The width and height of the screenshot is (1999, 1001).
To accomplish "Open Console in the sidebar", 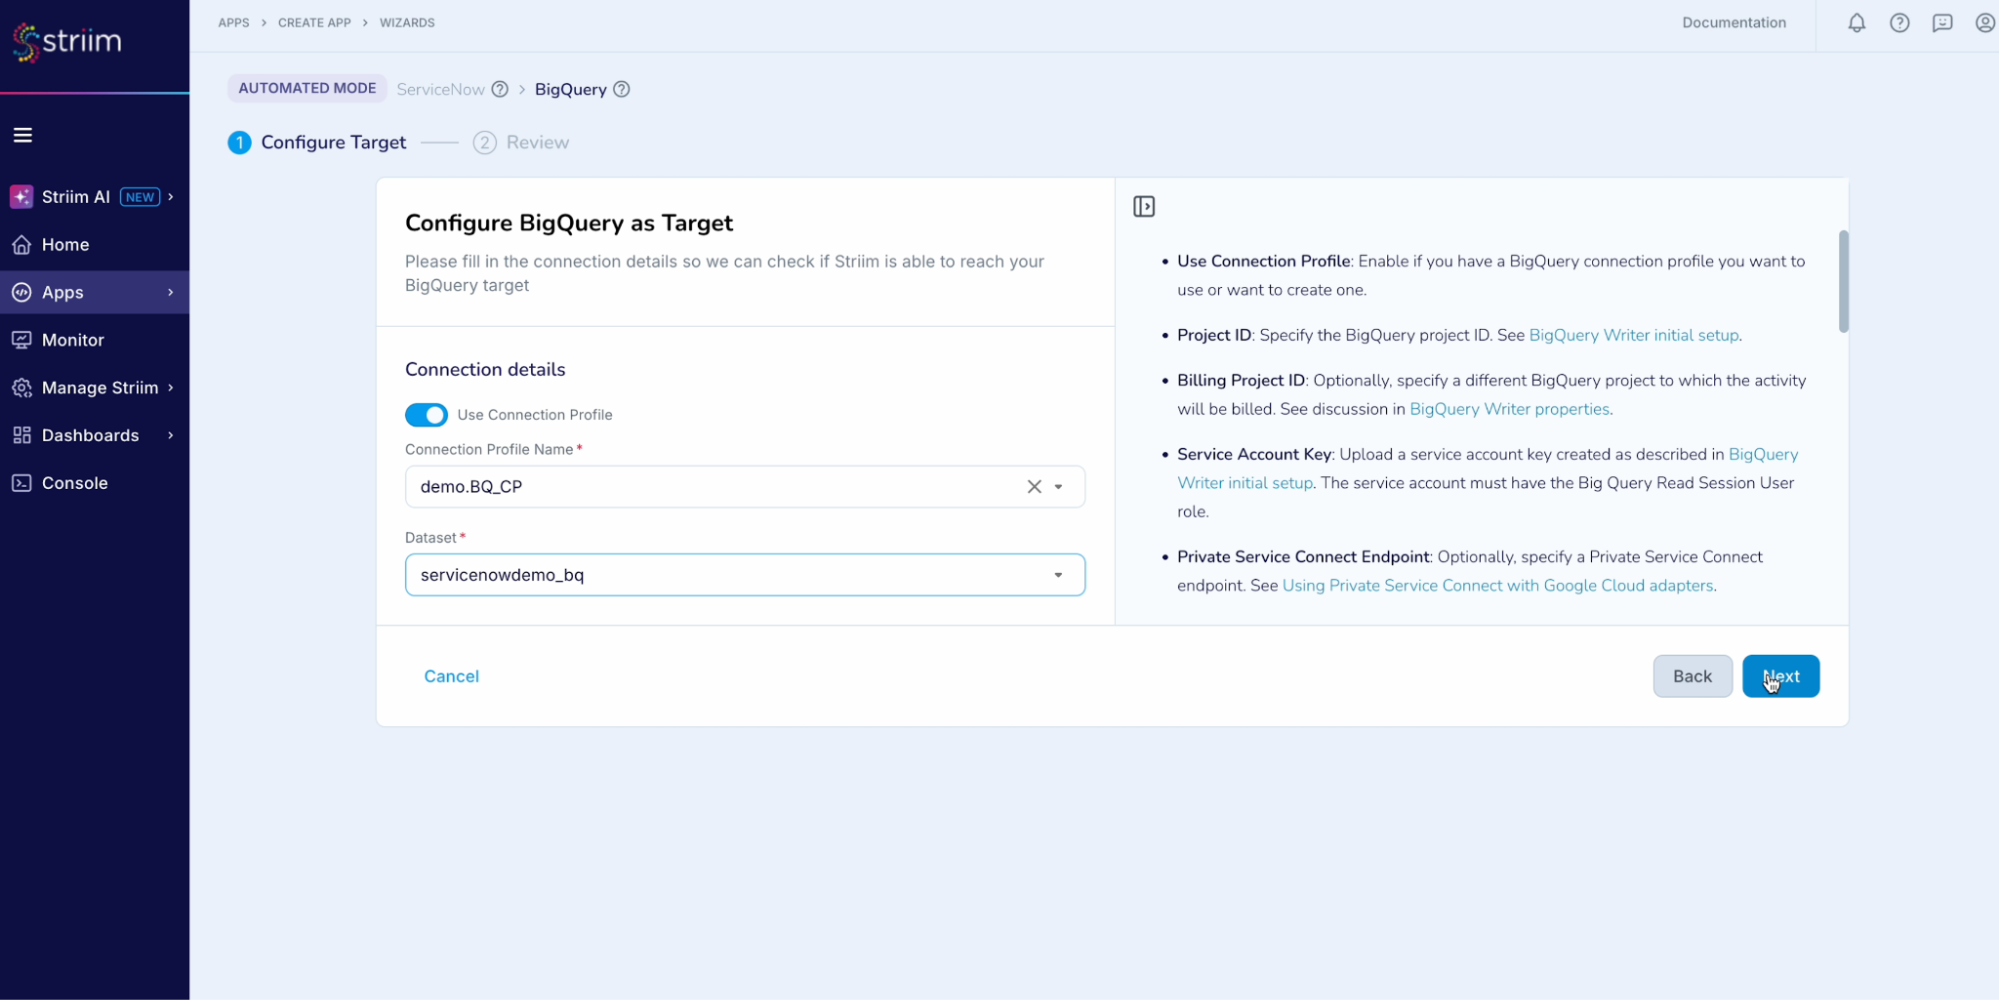I will click(x=94, y=483).
